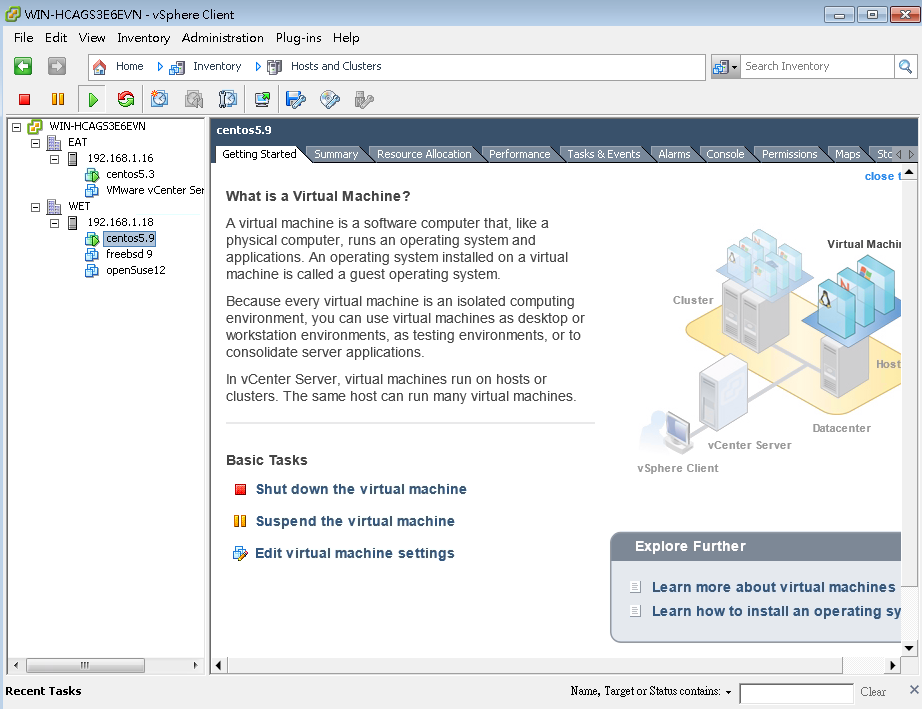Click the floppy drive connect toolbar icon

coord(296,99)
